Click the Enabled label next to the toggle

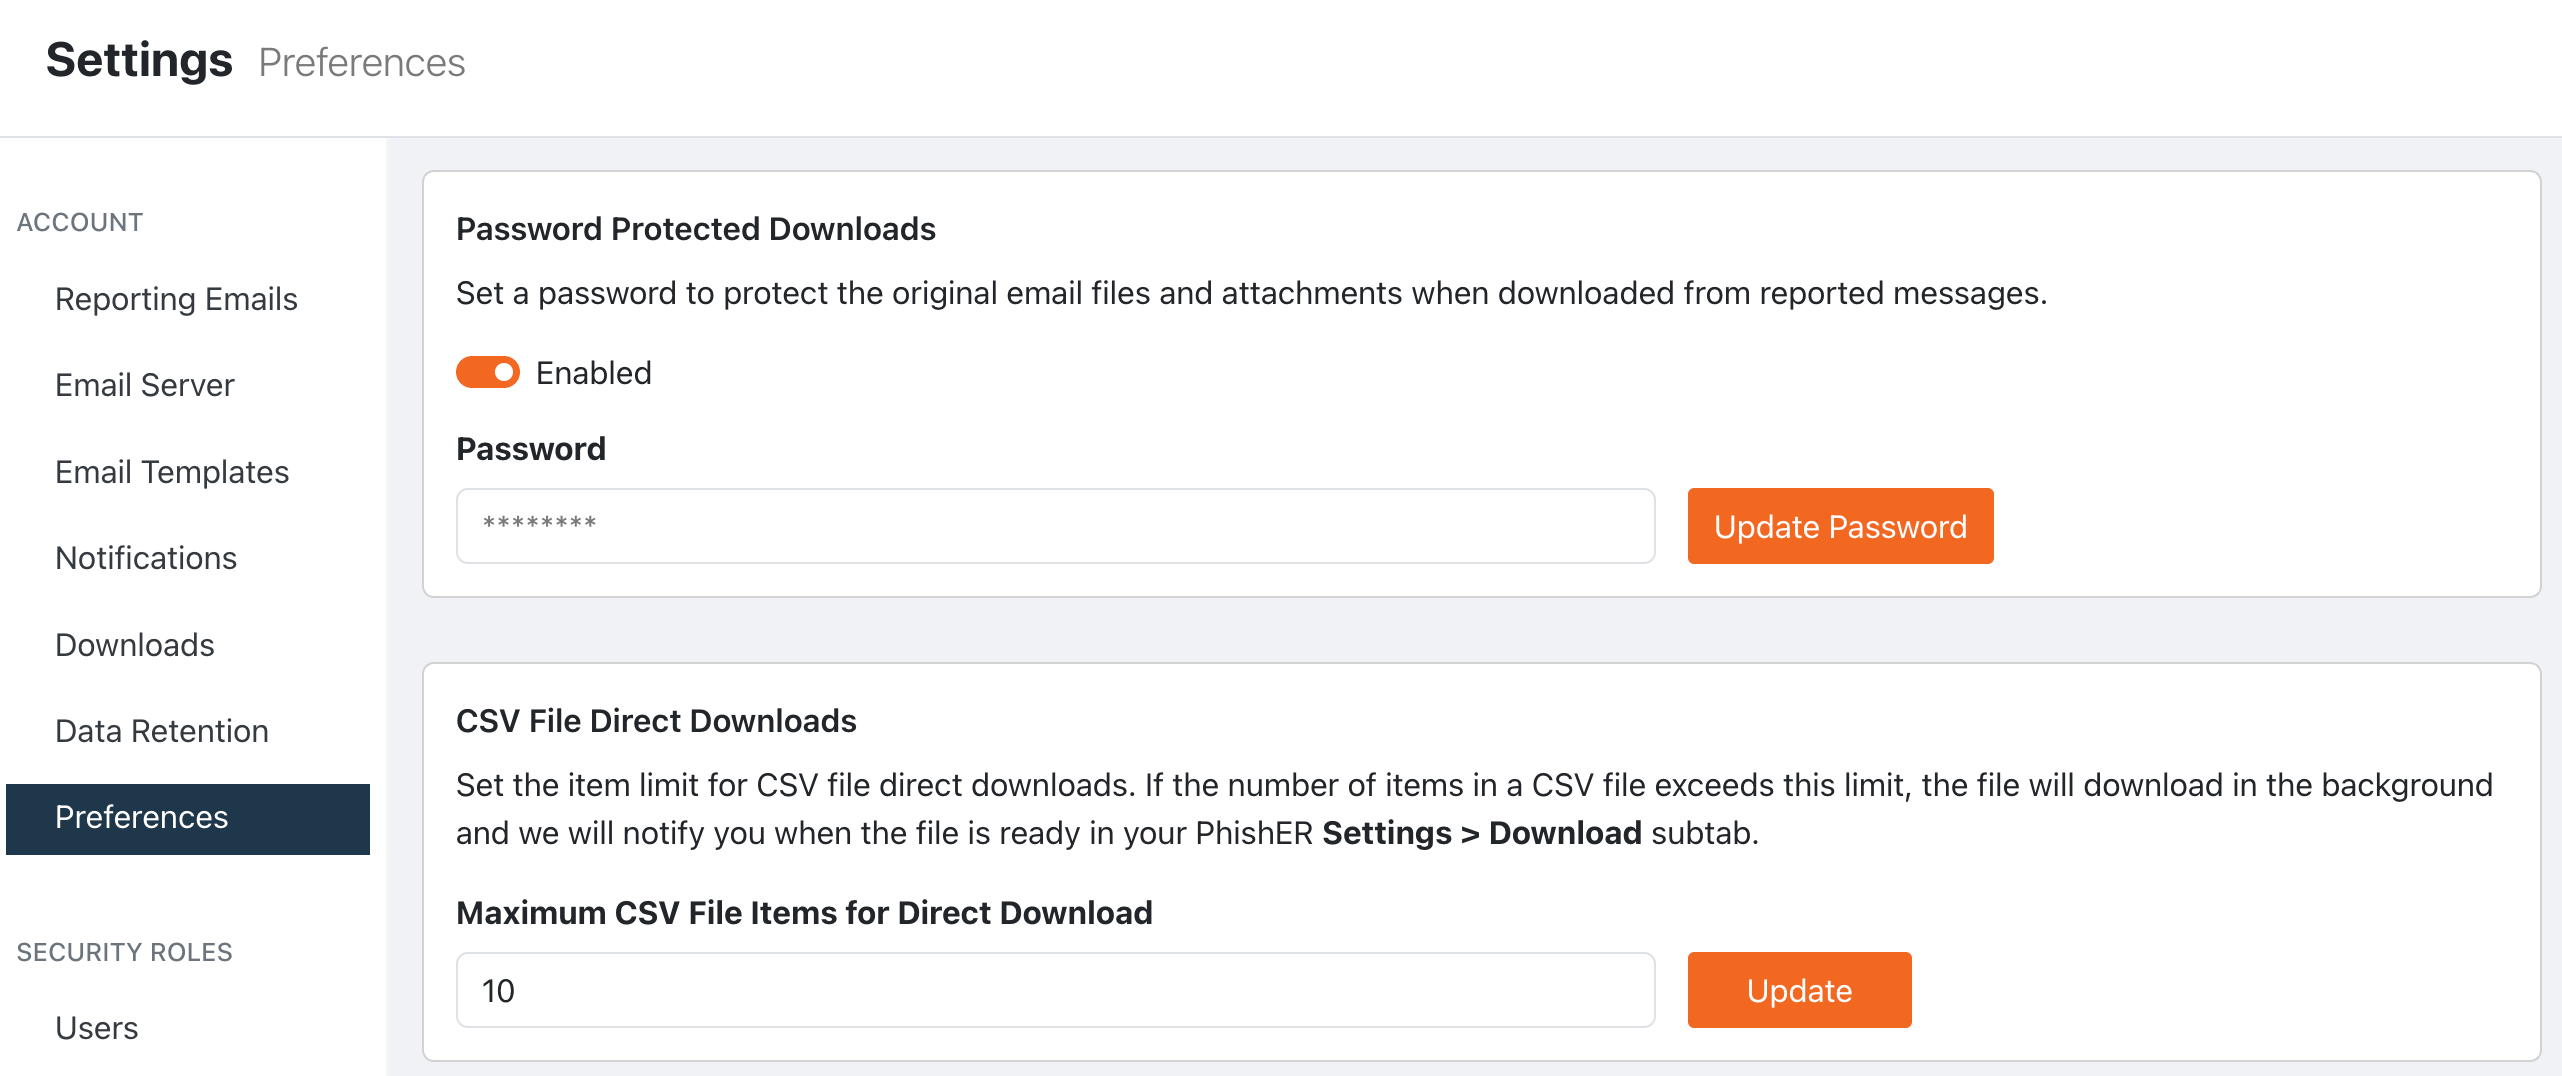594,372
